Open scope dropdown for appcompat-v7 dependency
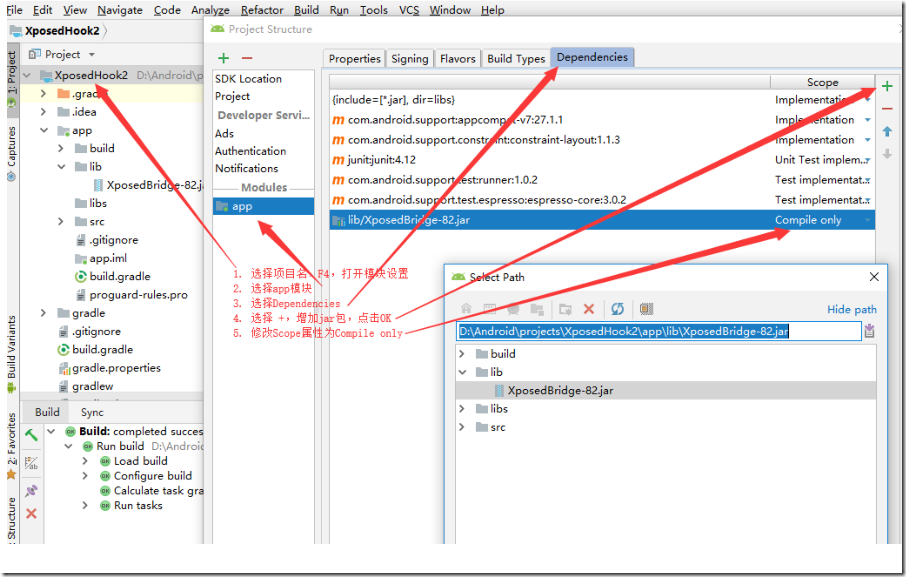Image resolution: width=906 pixels, height=577 pixels. [x=867, y=120]
